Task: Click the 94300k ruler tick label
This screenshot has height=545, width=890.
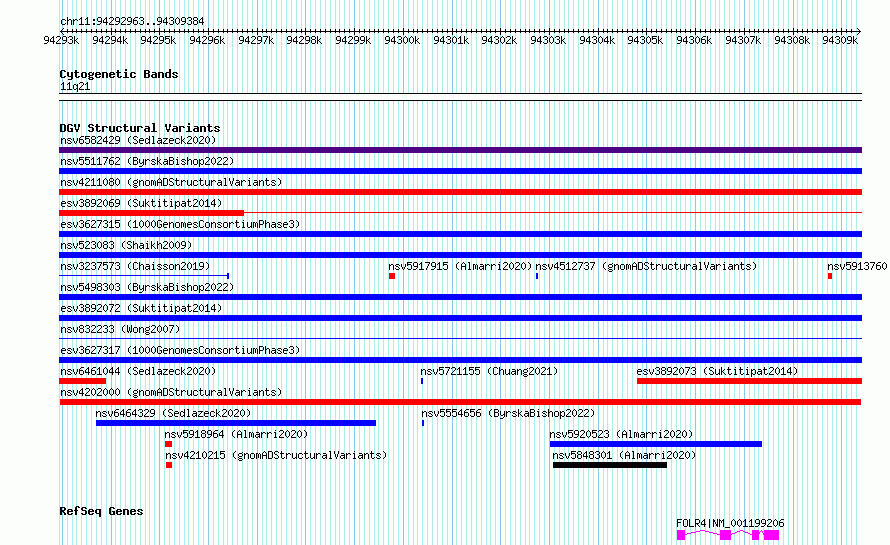Action: click(402, 40)
